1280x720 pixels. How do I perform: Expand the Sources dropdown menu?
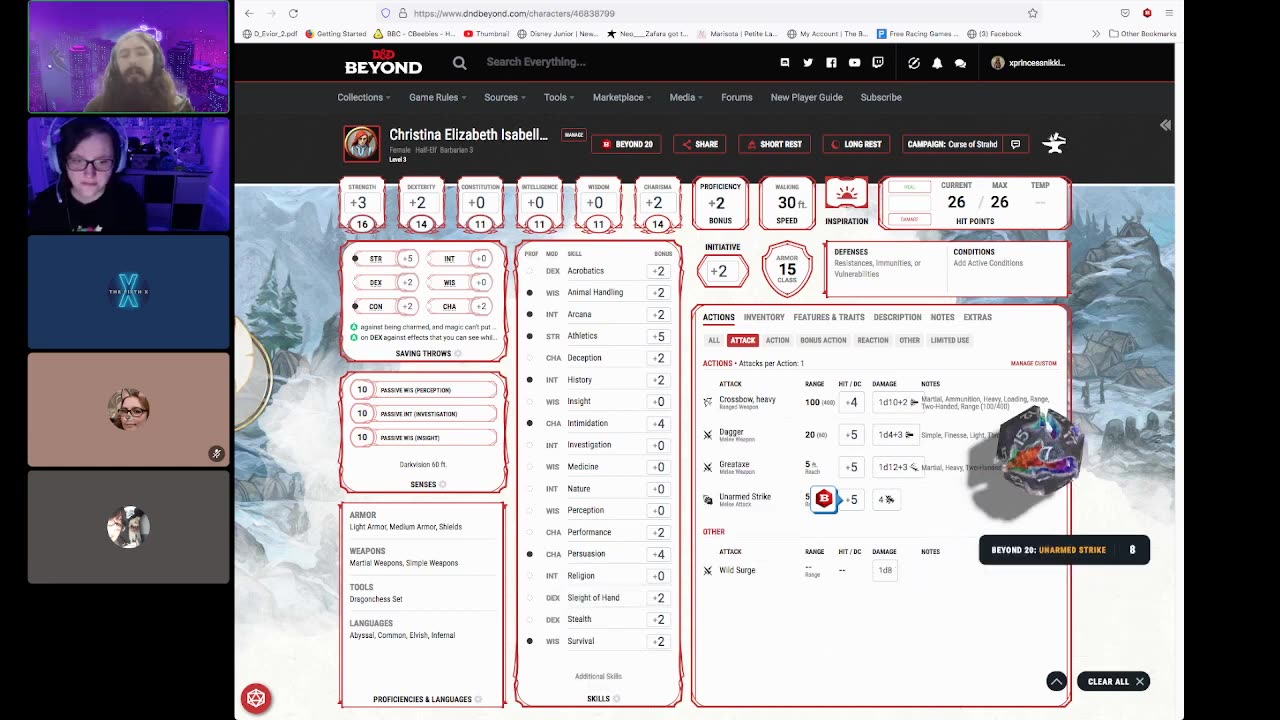[x=505, y=97]
